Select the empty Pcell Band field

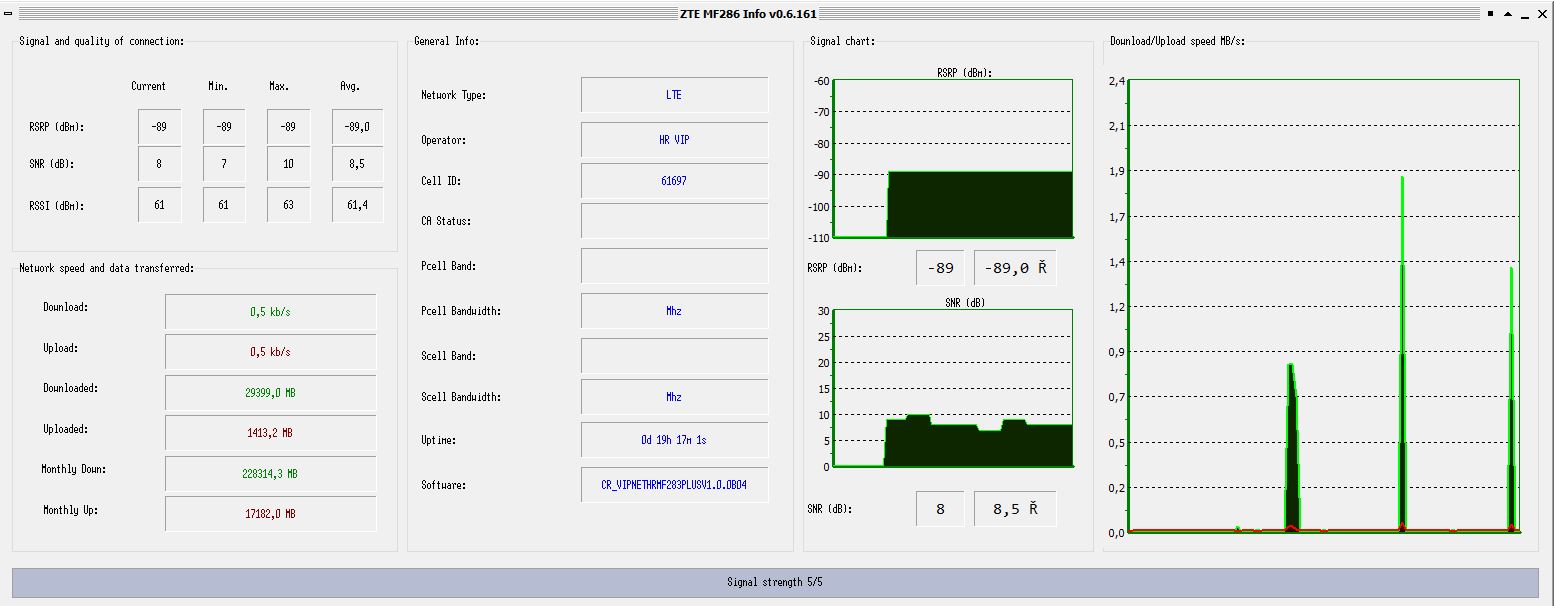(674, 266)
